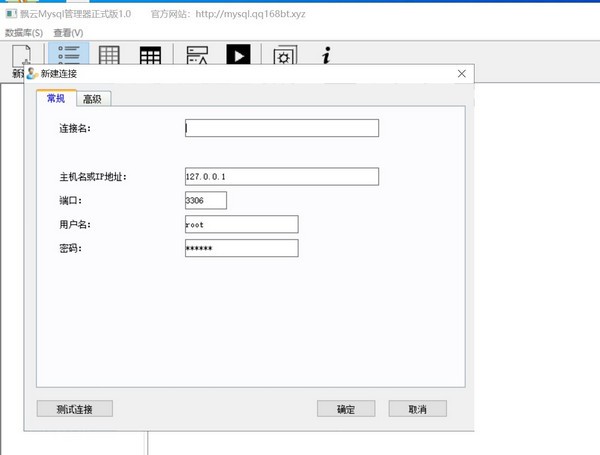Click the outlined table grid icon
The height and width of the screenshot is (455, 600).
pos(110,56)
